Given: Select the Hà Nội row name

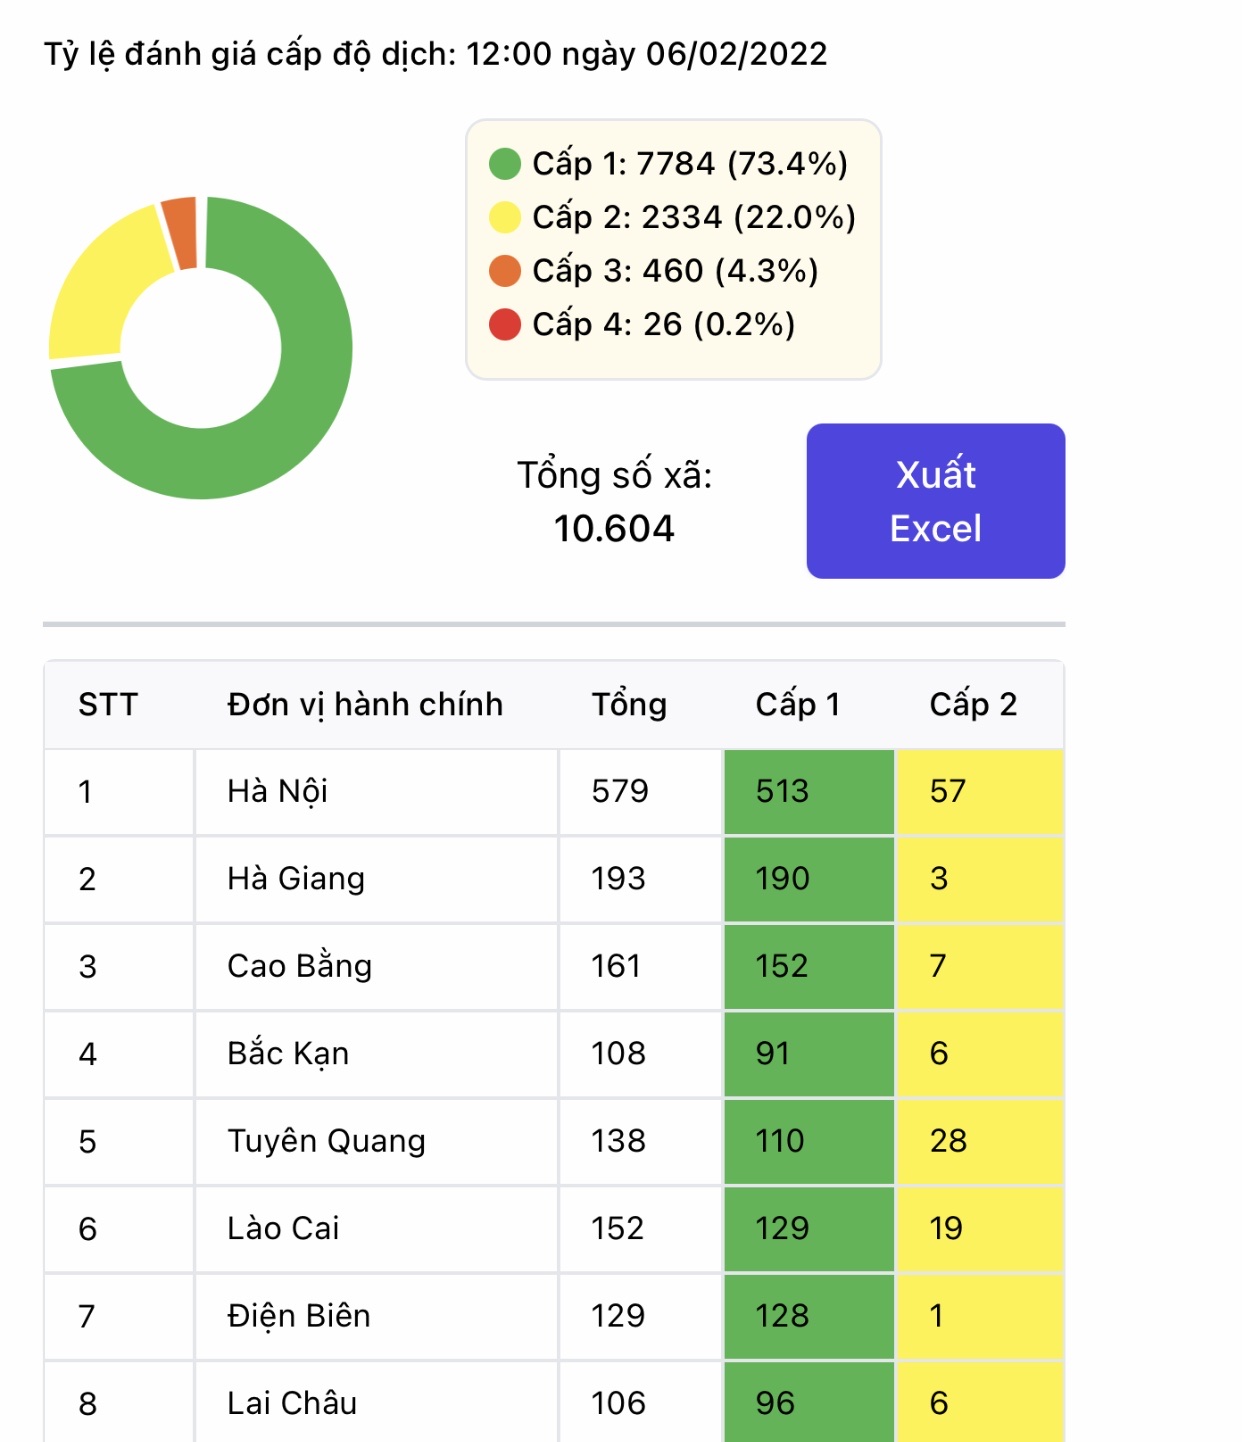Looking at the screenshot, I should (x=278, y=792).
